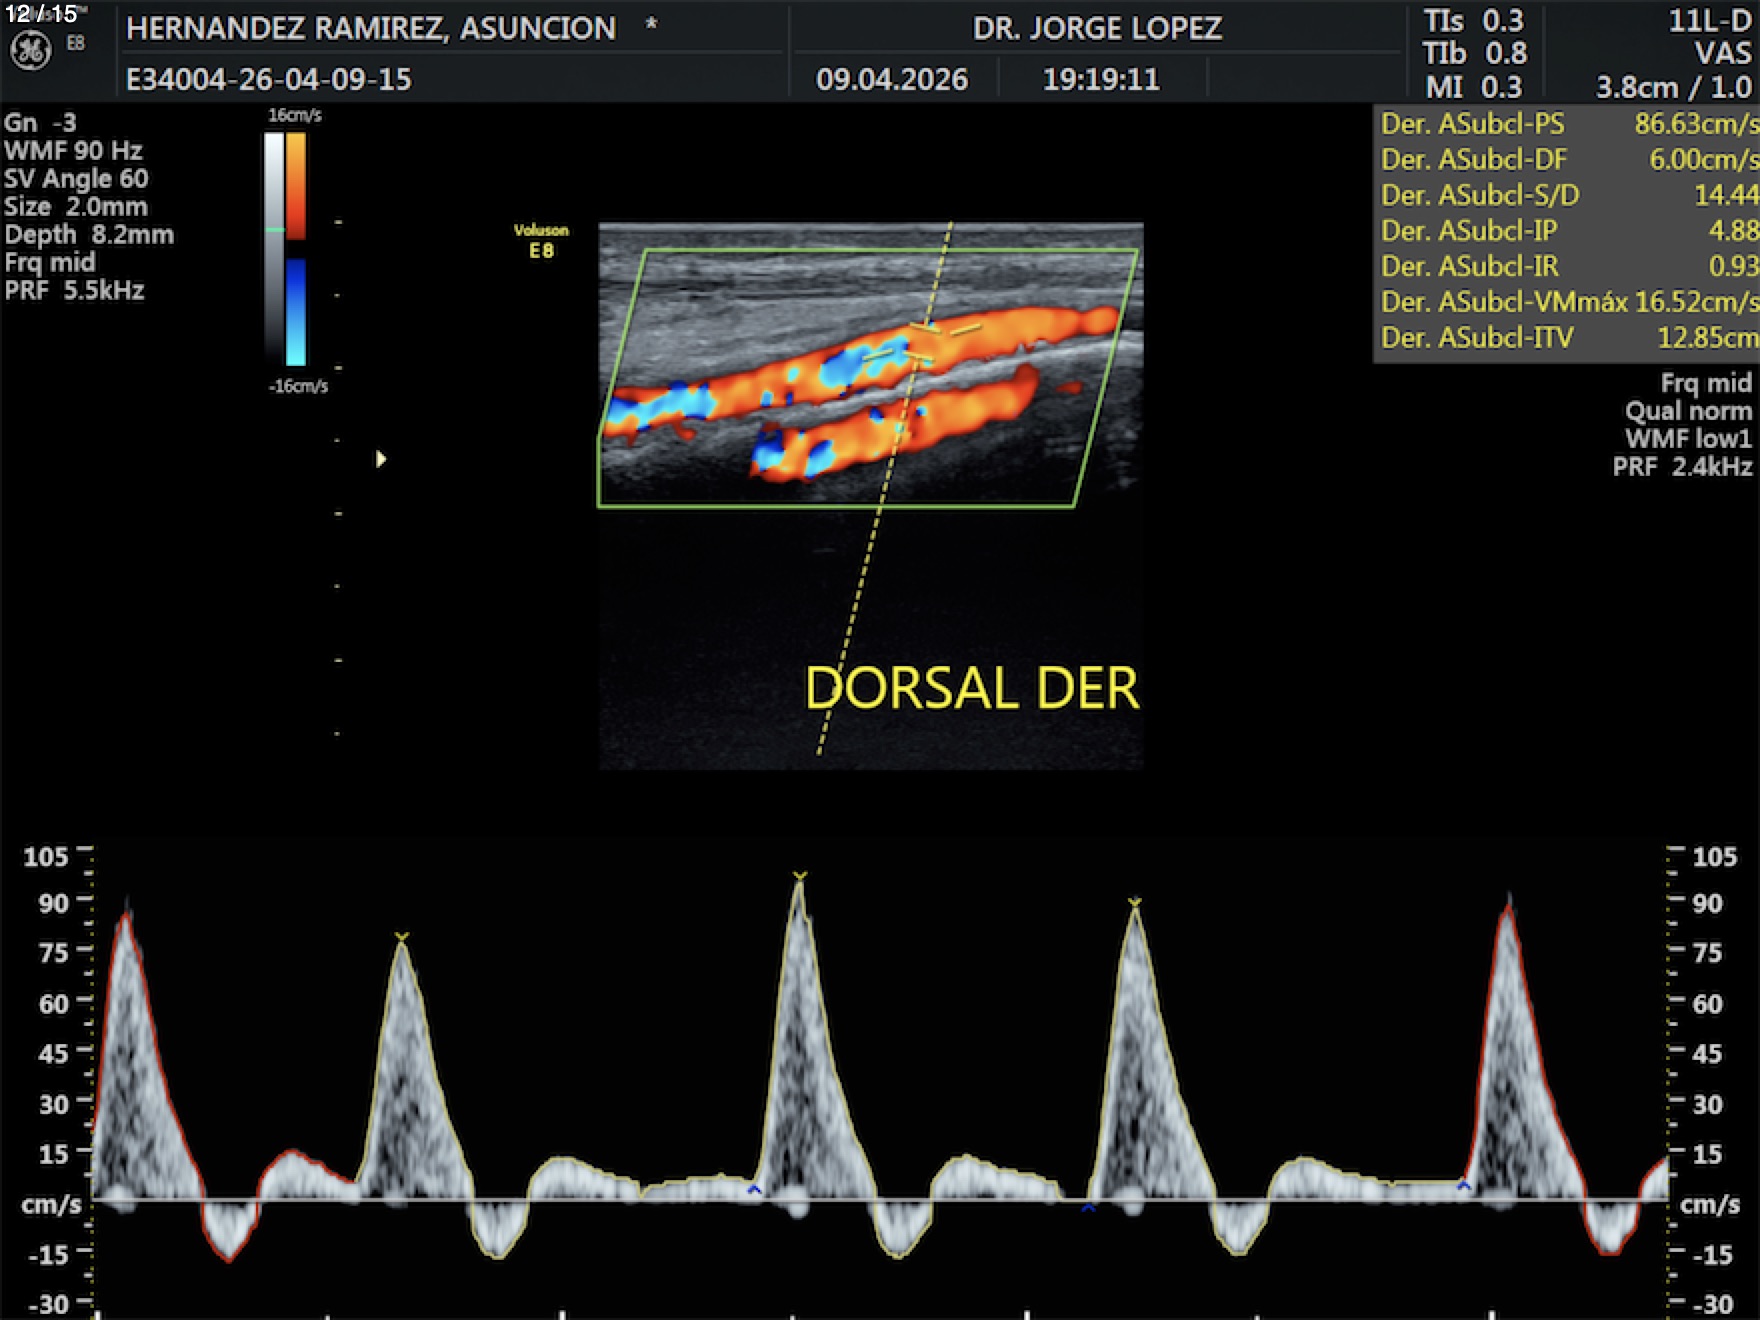Choose the Der. ASubcl-VMmáx result row
The image size is (1760, 1320).
pos(1568,302)
